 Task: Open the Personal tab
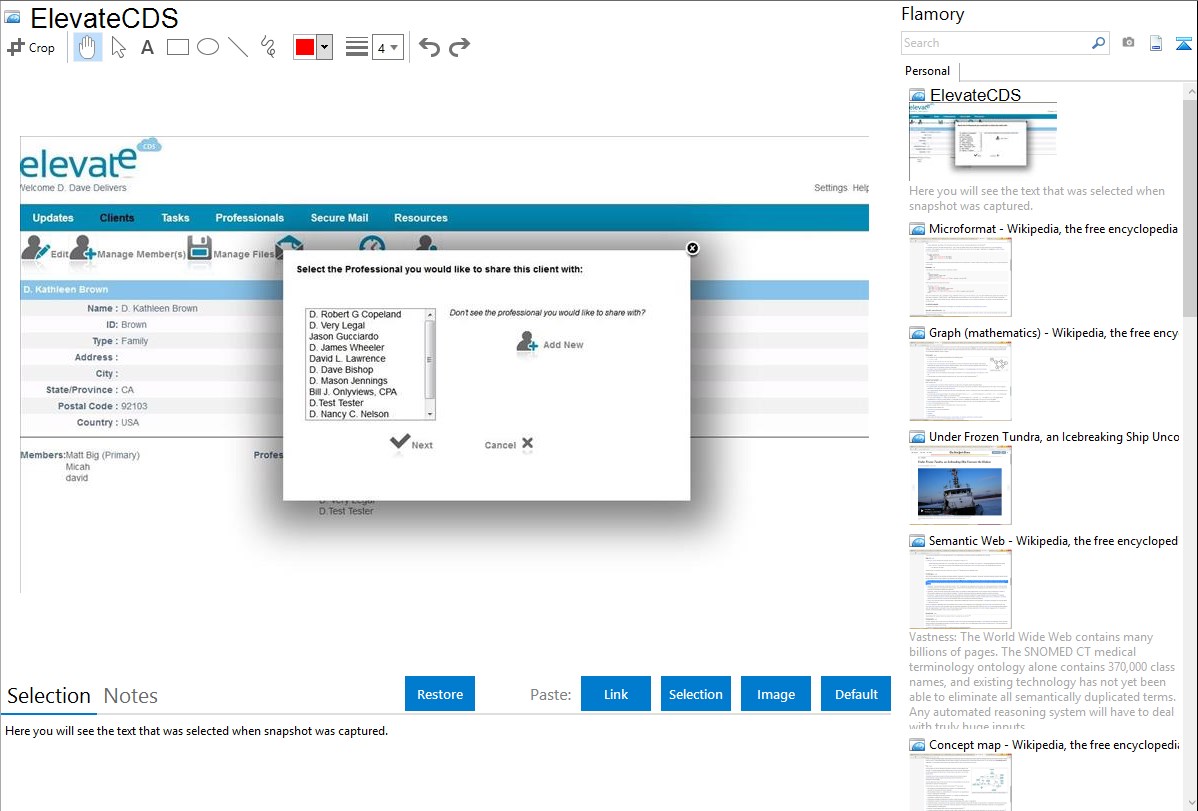(928, 70)
